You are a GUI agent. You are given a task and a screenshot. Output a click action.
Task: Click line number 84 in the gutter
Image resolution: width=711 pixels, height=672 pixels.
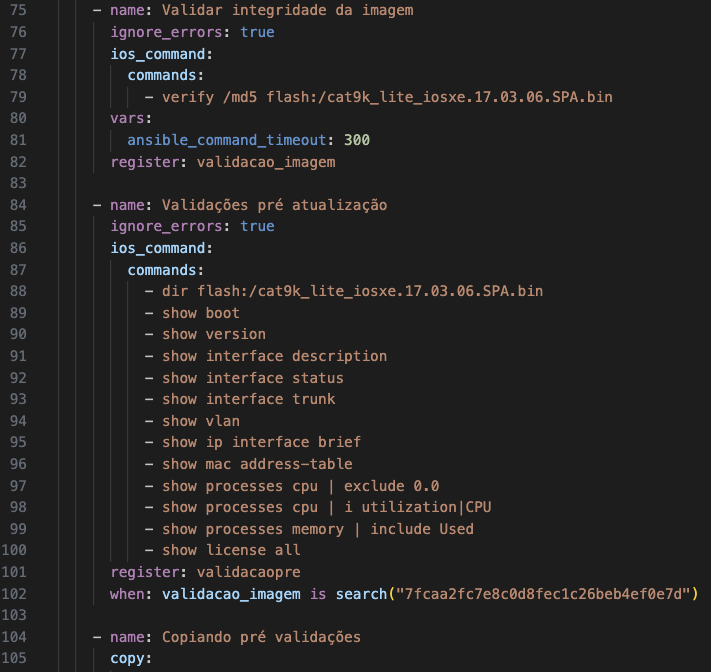pos(18,205)
